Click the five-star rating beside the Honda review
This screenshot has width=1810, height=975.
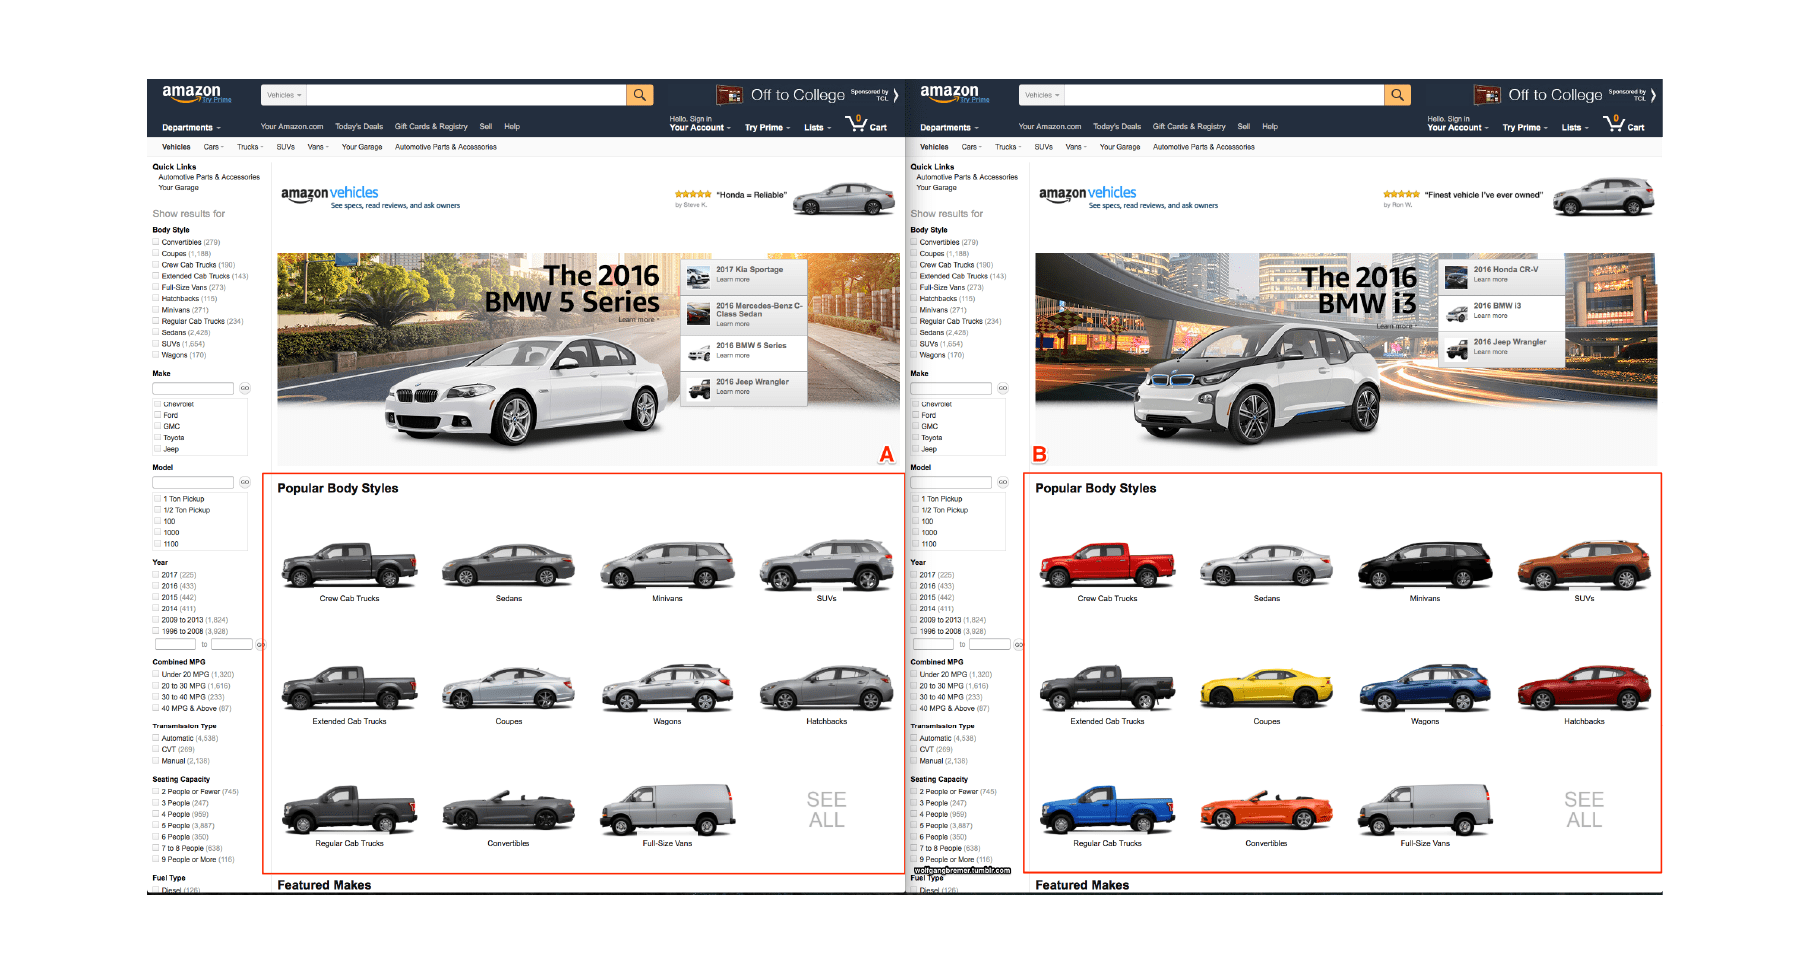tap(692, 192)
